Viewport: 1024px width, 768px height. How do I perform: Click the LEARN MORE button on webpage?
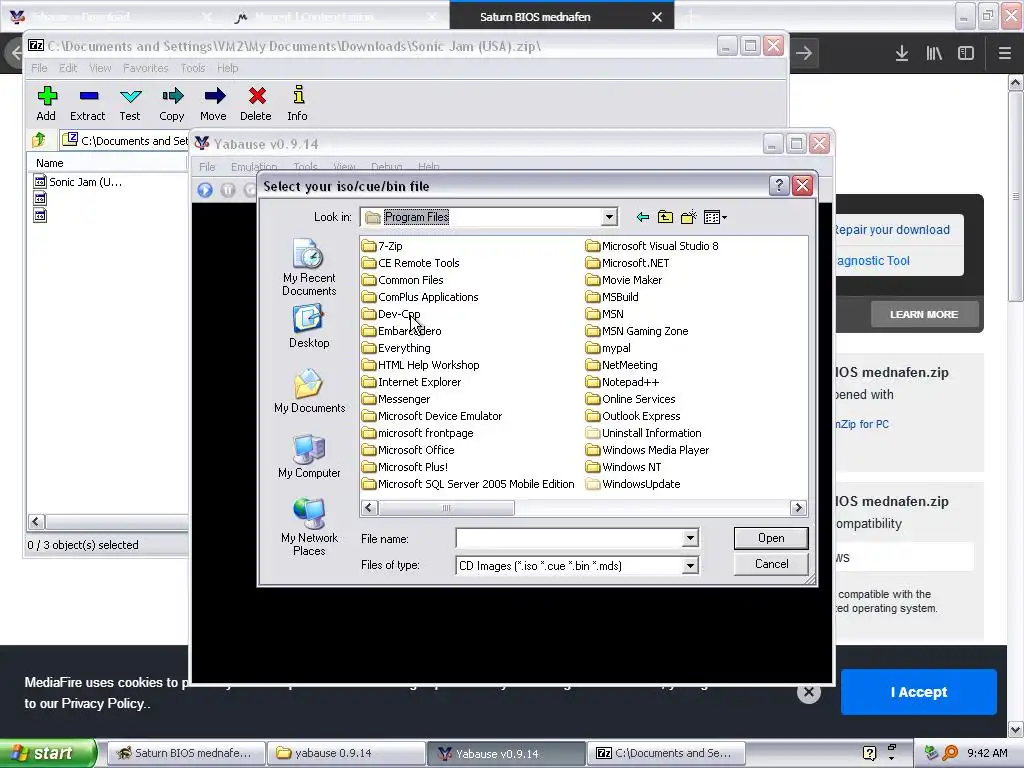coord(924,315)
